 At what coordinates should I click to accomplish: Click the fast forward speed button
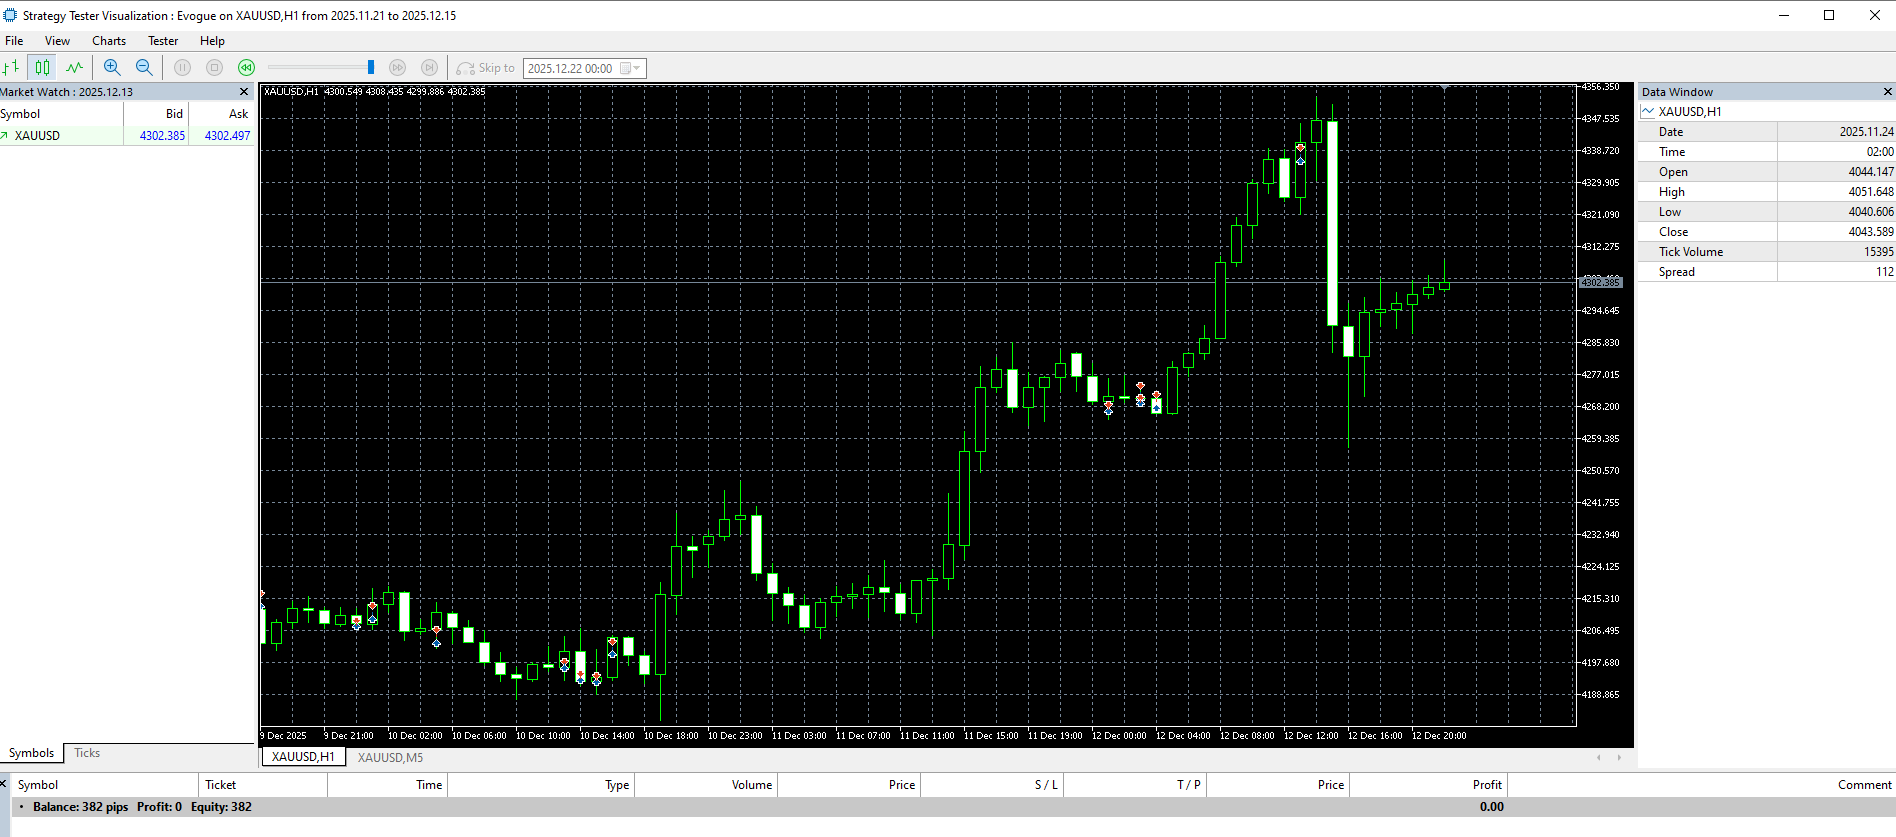pos(397,68)
